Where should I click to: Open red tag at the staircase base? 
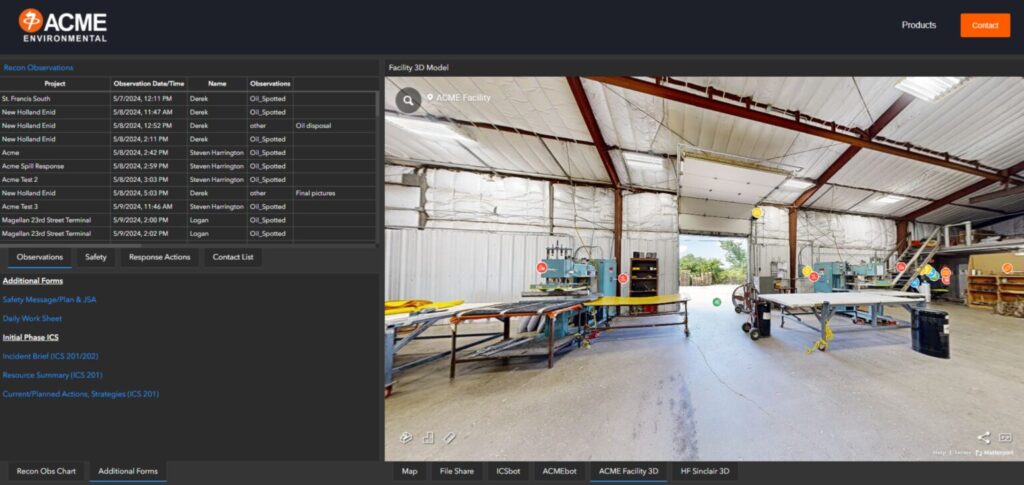pos(901,267)
